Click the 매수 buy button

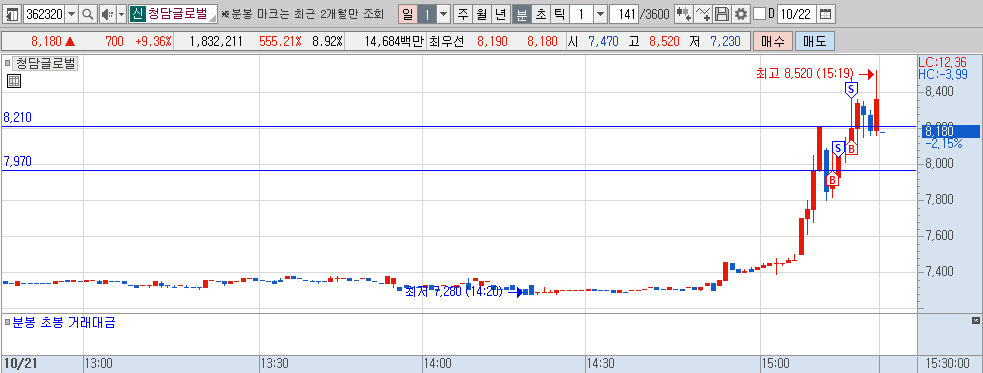pos(773,42)
